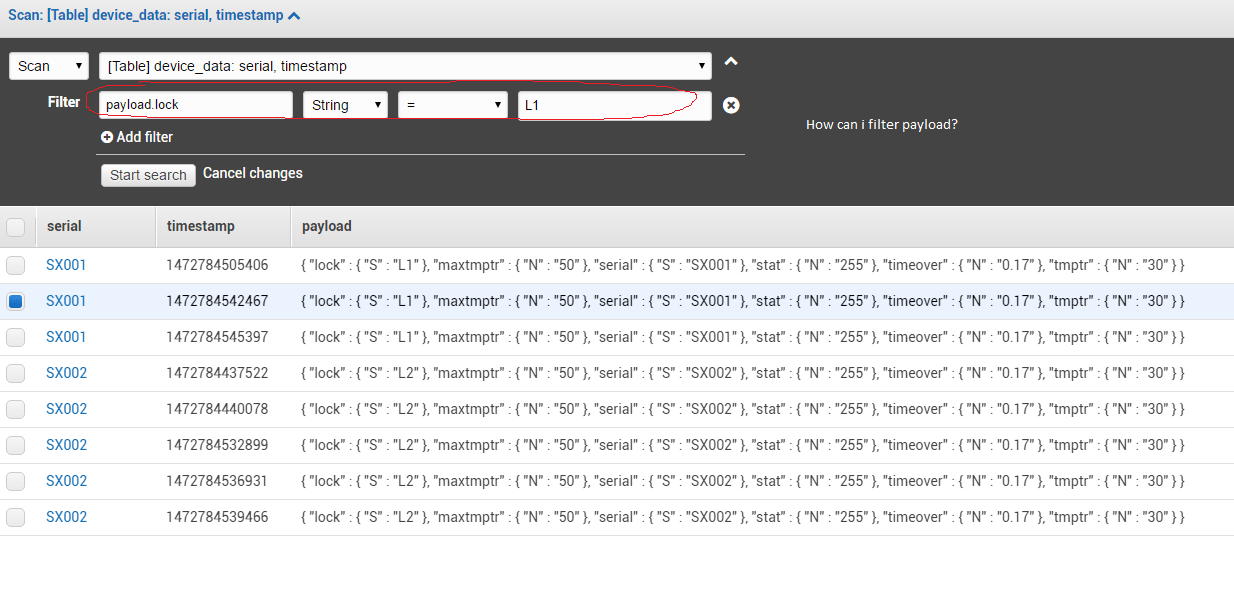Click the payload.lock filter attribute field
The image size is (1234, 610).
[195, 104]
